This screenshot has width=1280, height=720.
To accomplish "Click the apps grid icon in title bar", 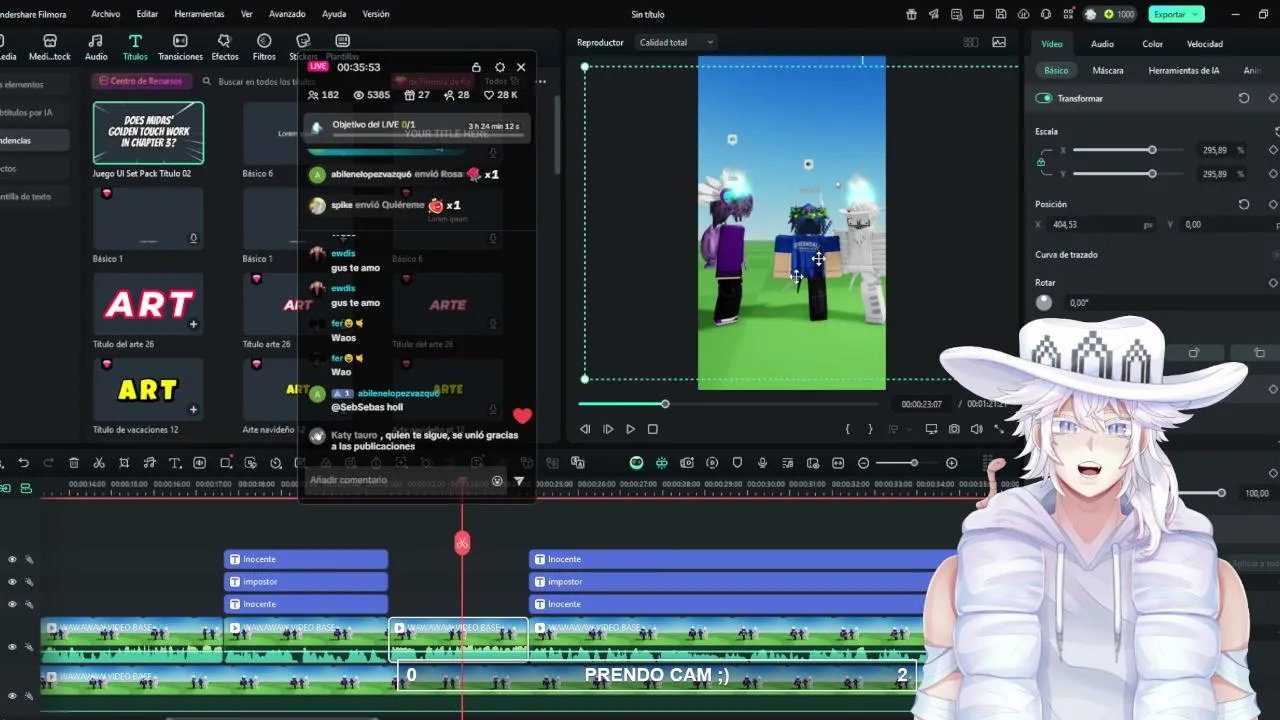I will coord(1068,14).
